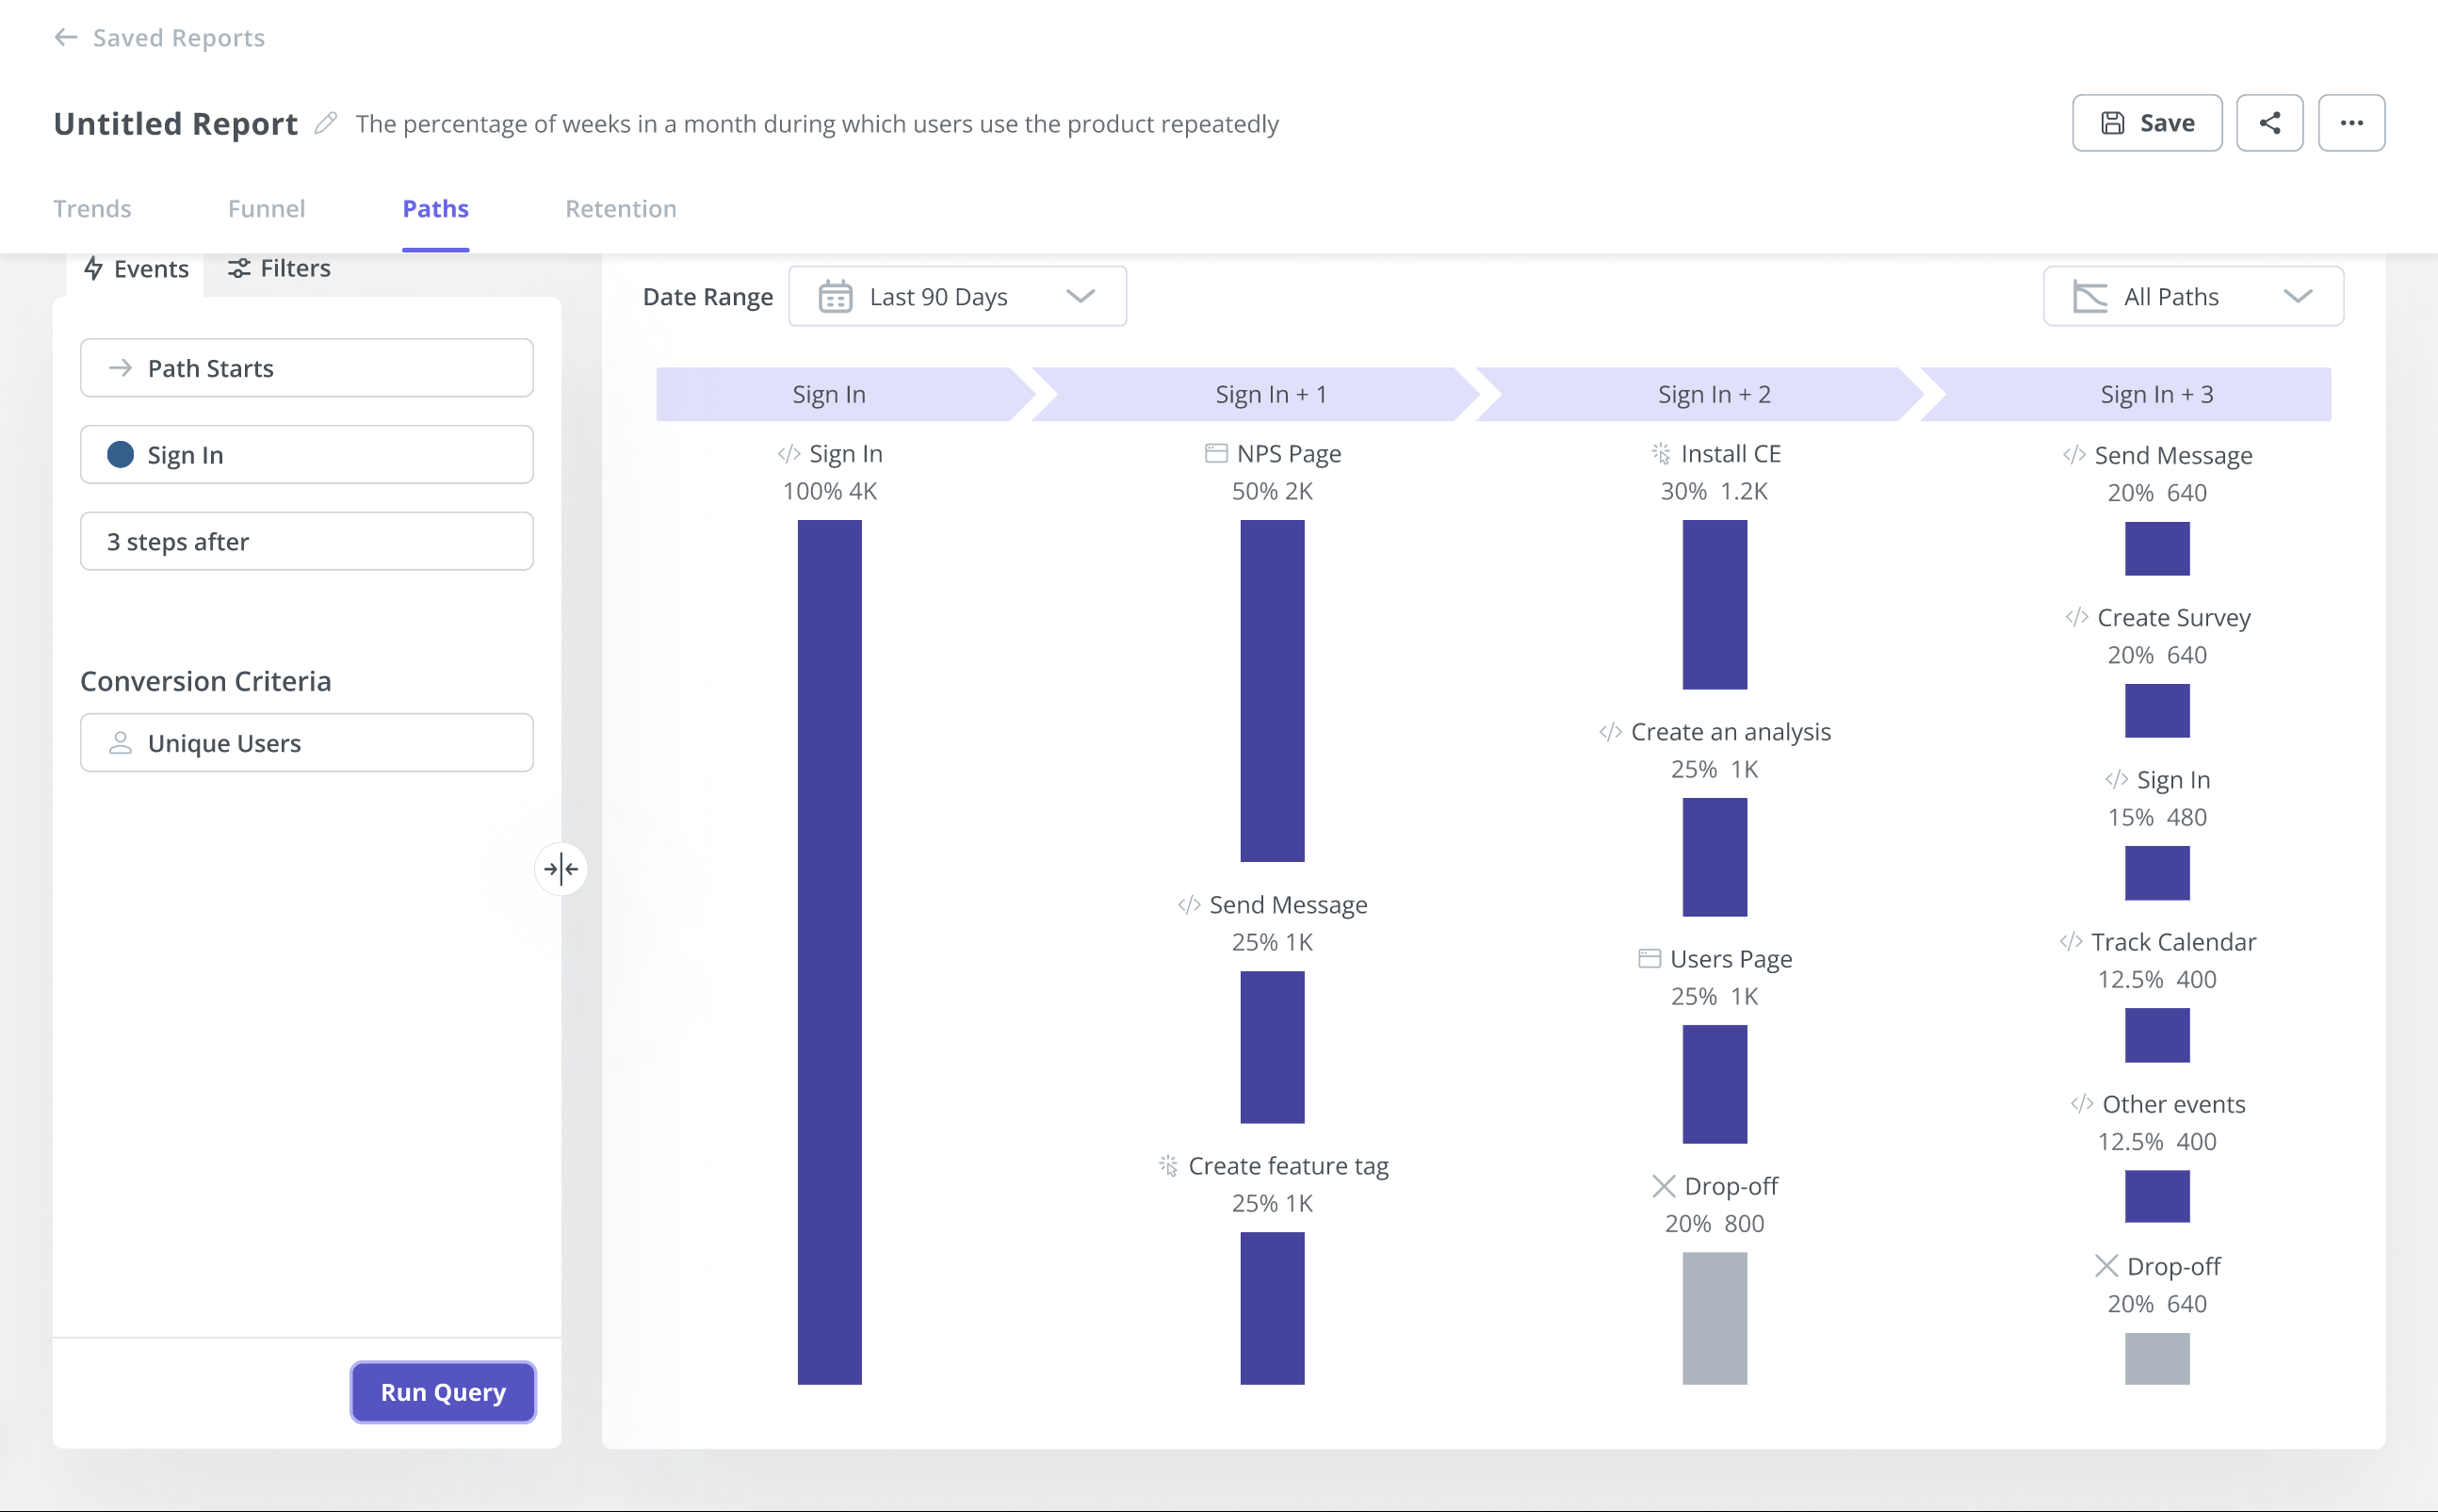Open Saved Reports

177,37
